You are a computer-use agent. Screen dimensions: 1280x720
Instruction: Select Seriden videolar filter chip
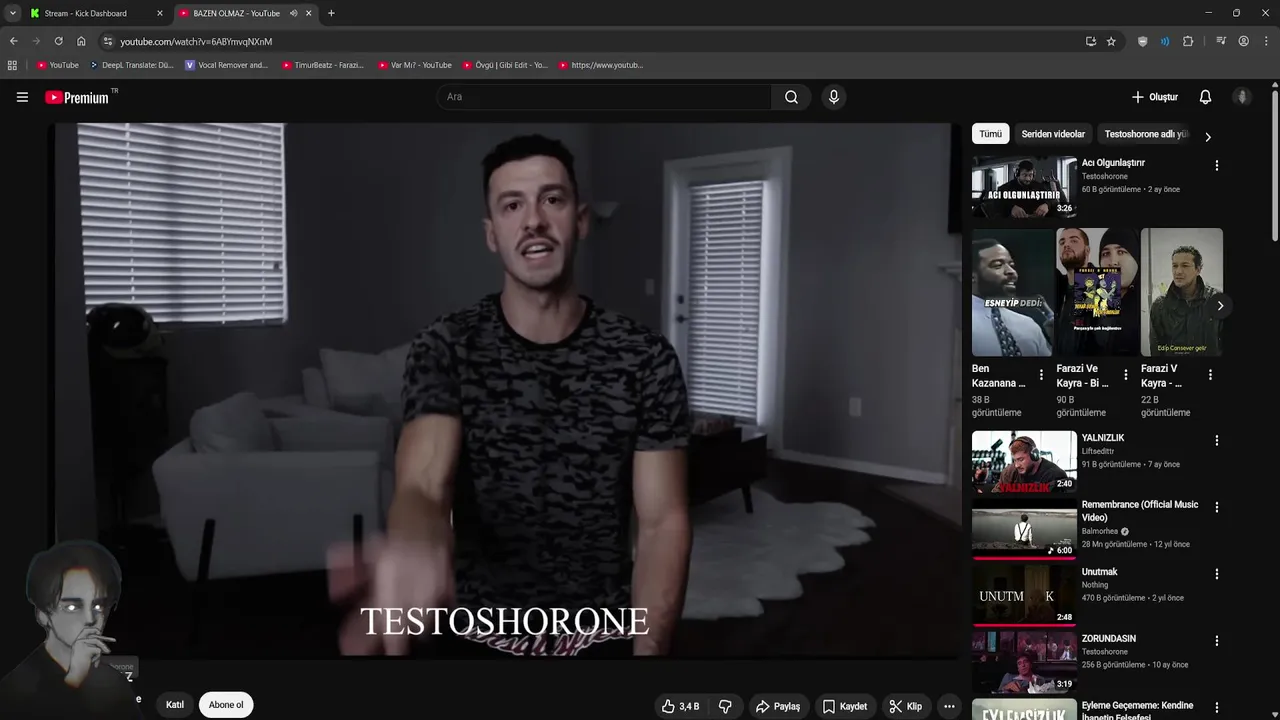point(1053,134)
